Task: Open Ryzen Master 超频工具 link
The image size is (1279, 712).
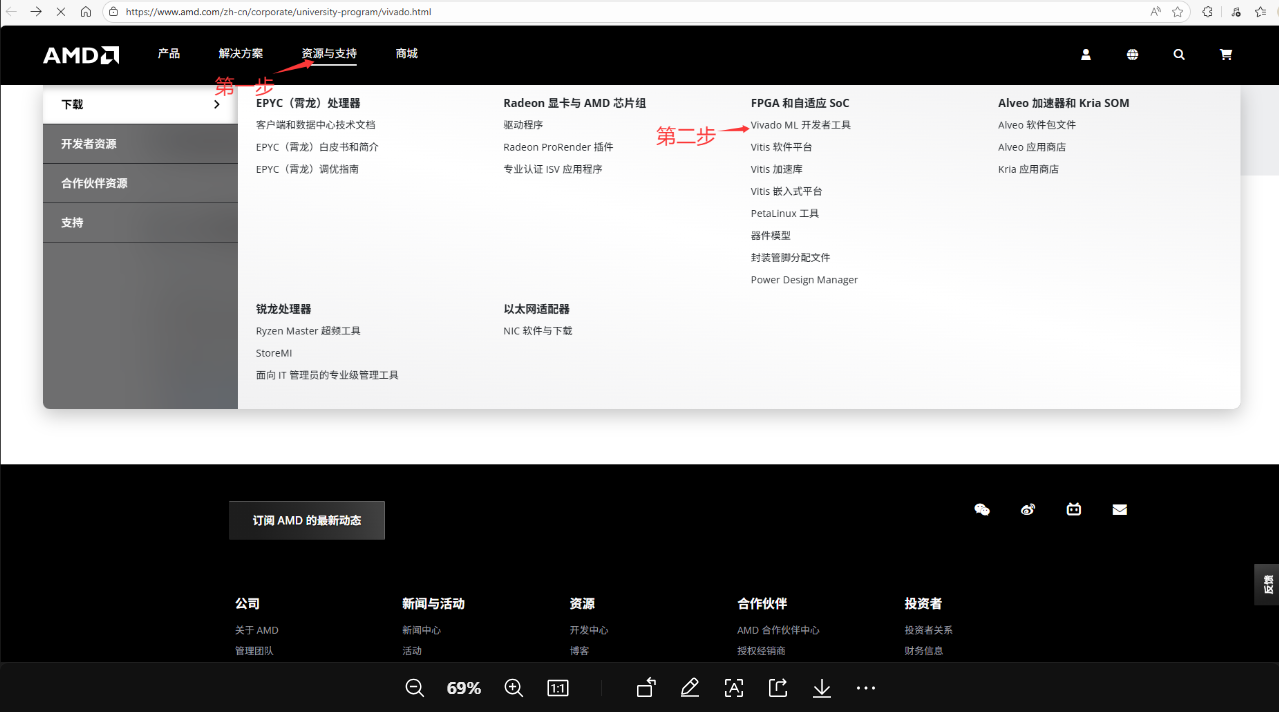Action: (308, 331)
